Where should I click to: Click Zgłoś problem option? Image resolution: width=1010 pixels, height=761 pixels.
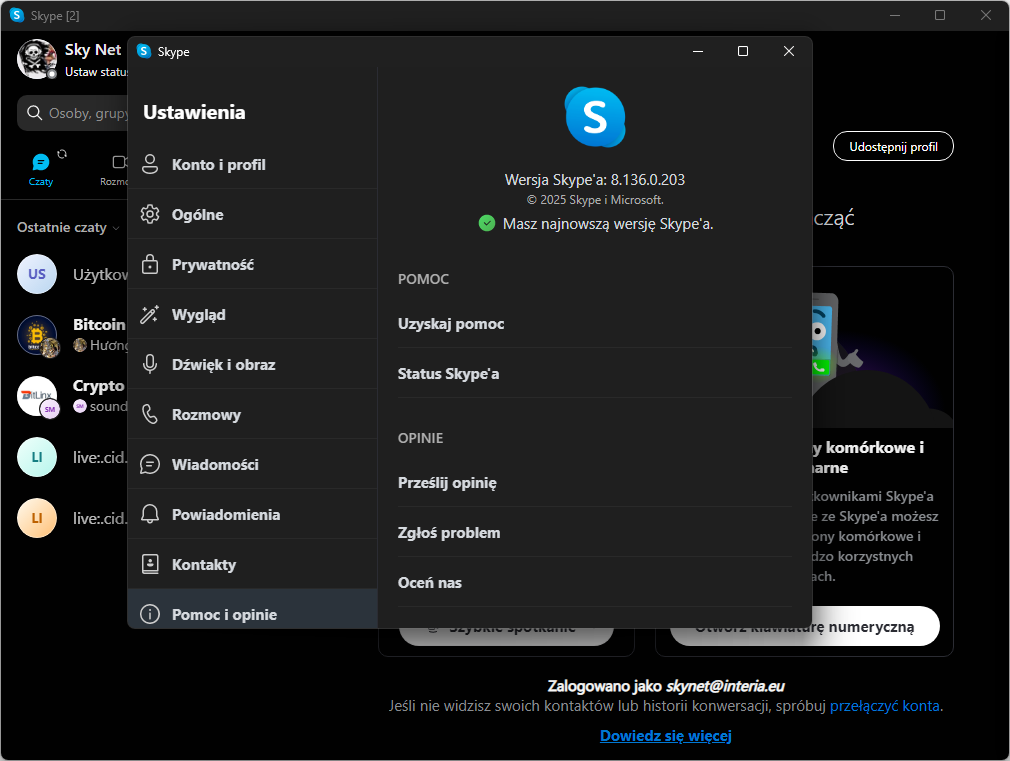tap(595, 533)
